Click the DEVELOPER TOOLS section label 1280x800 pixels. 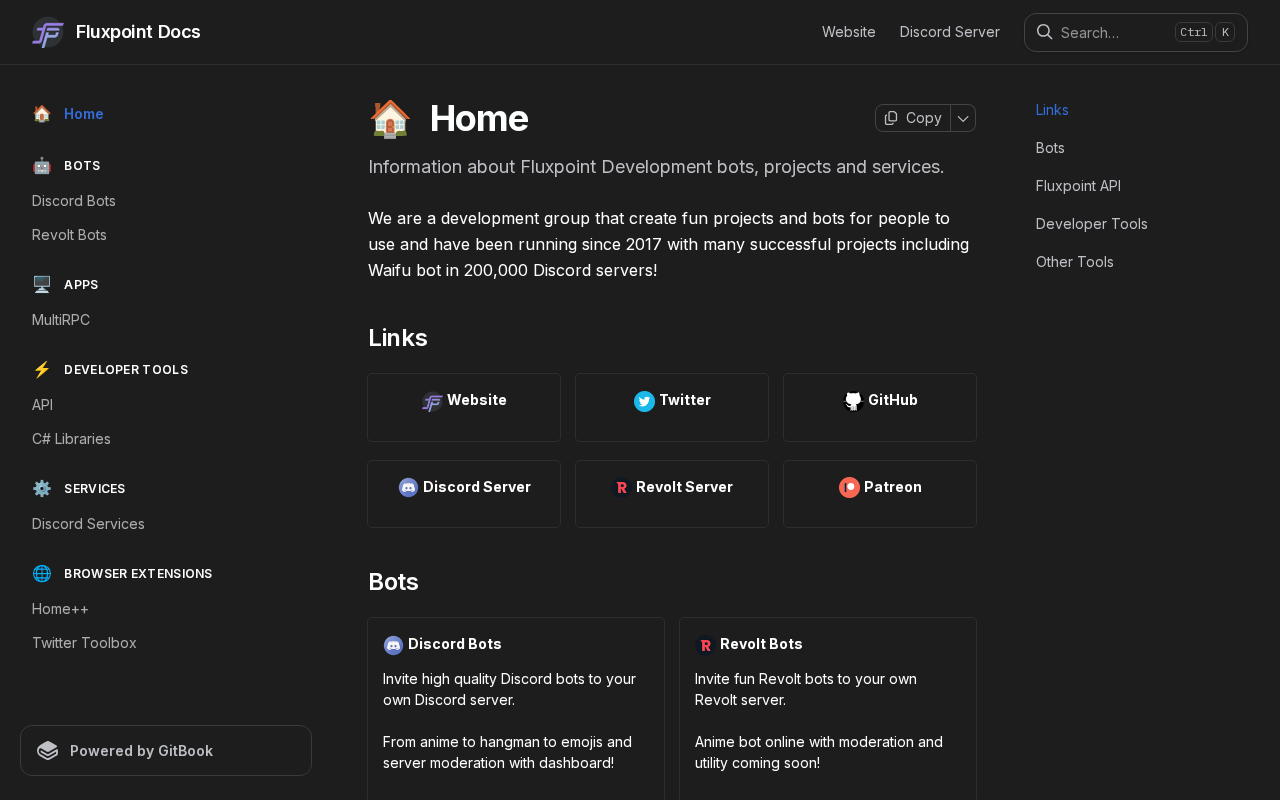coord(126,370)
